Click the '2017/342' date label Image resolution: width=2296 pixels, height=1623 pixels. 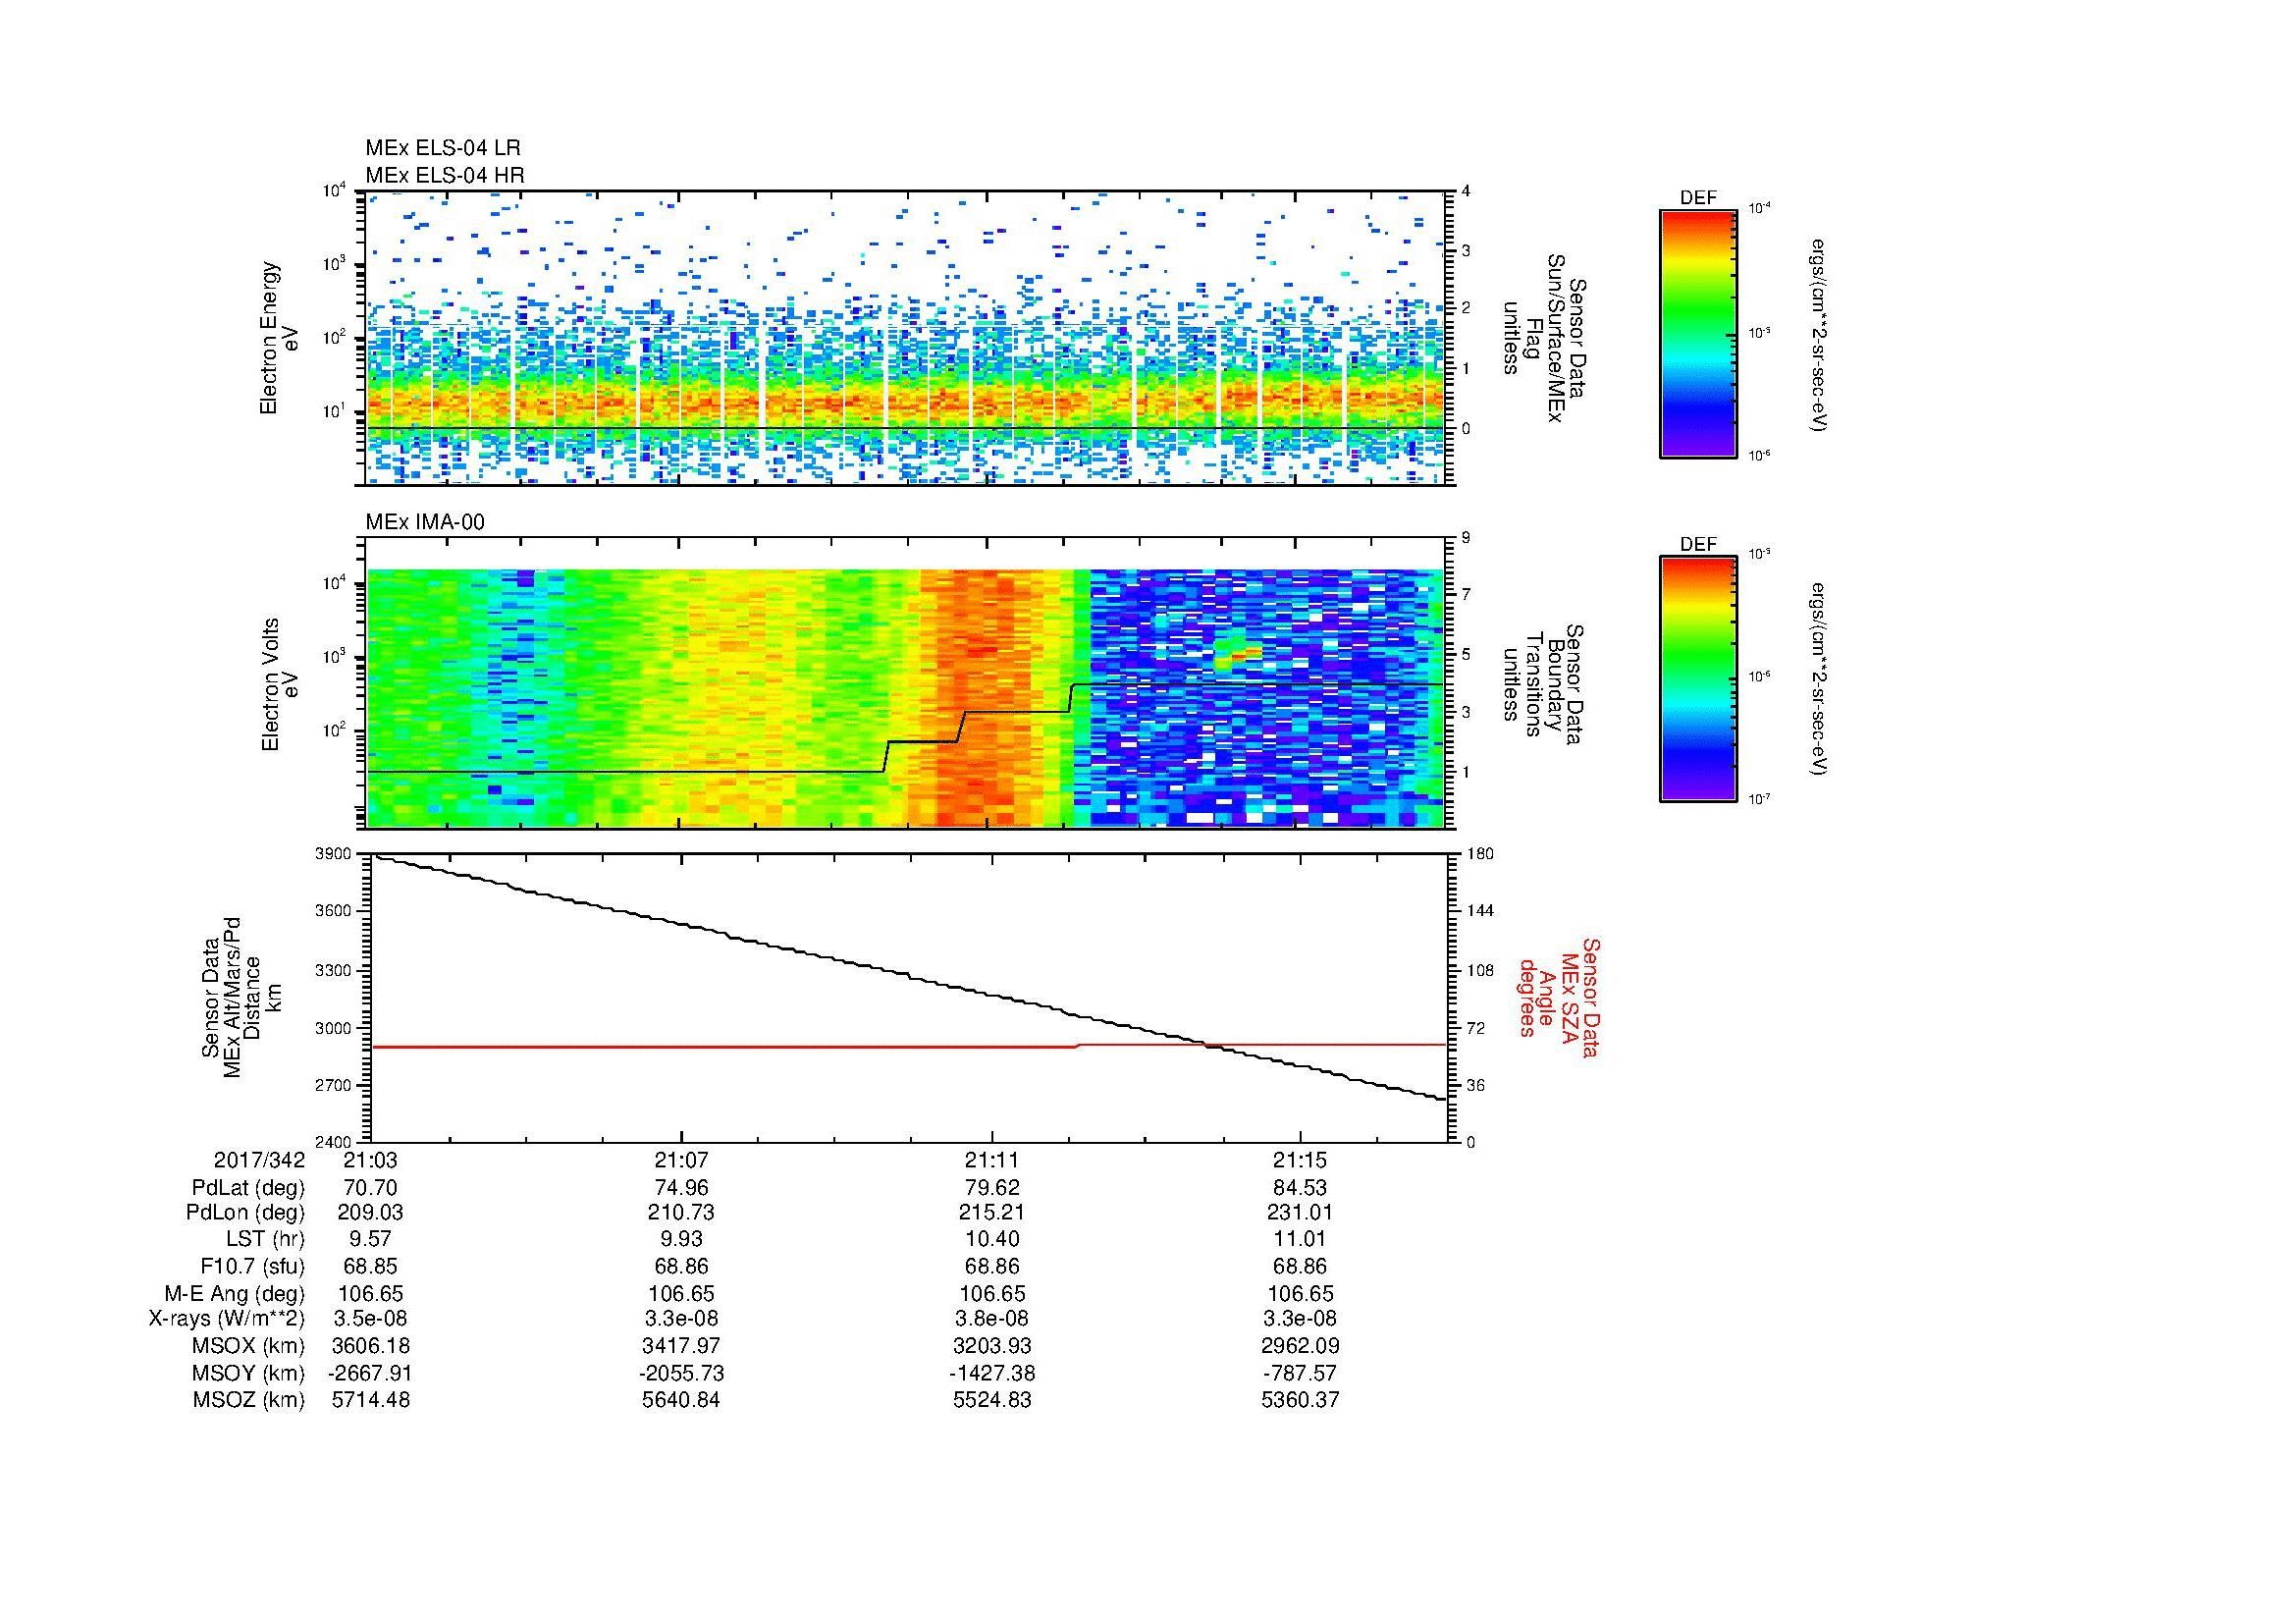point(259,1160)
